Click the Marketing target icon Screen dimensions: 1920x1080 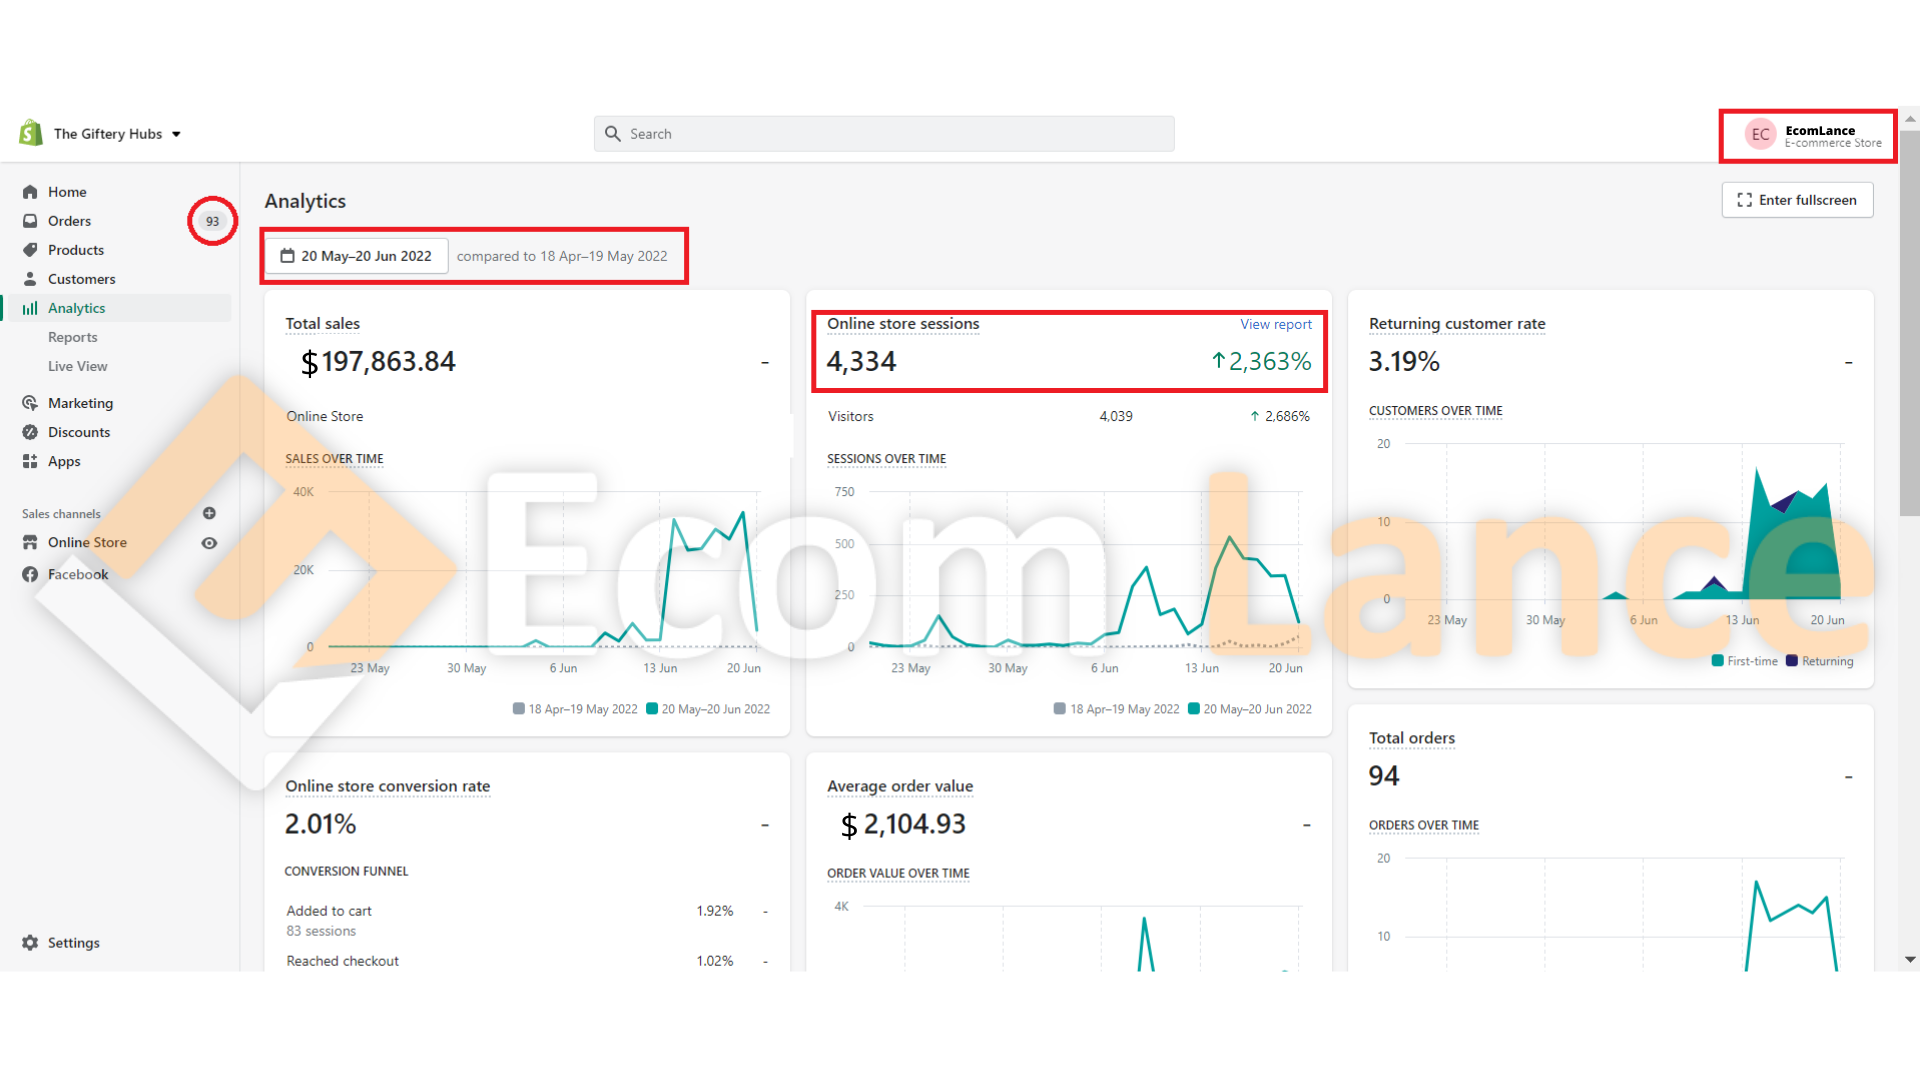30,403
